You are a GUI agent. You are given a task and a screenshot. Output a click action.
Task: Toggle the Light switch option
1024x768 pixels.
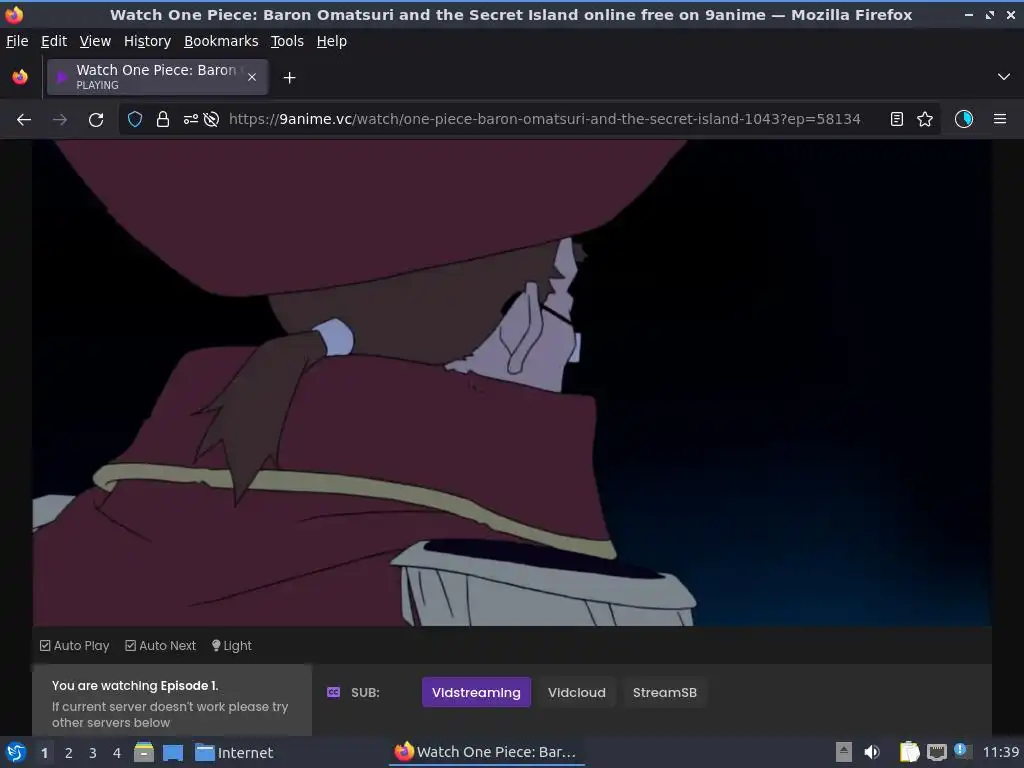(231, 646)
